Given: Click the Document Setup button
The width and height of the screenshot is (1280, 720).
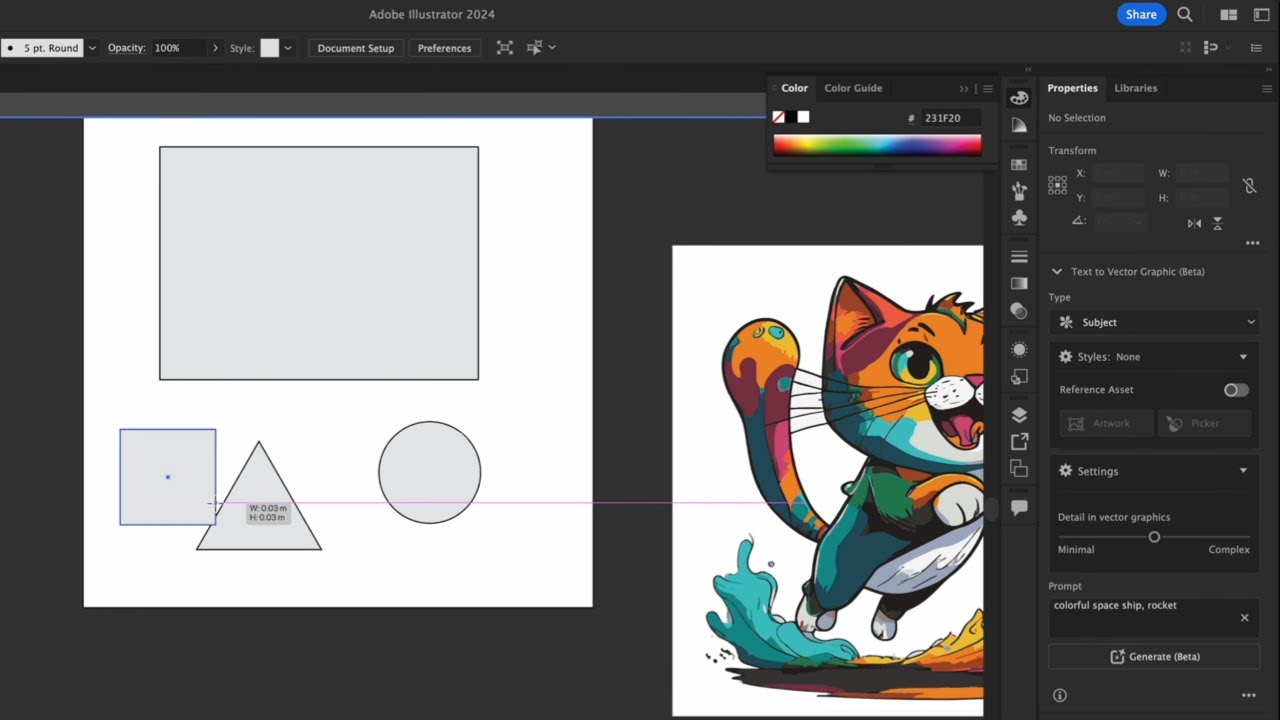Looking at the screenshot, I should coord(356,48).
